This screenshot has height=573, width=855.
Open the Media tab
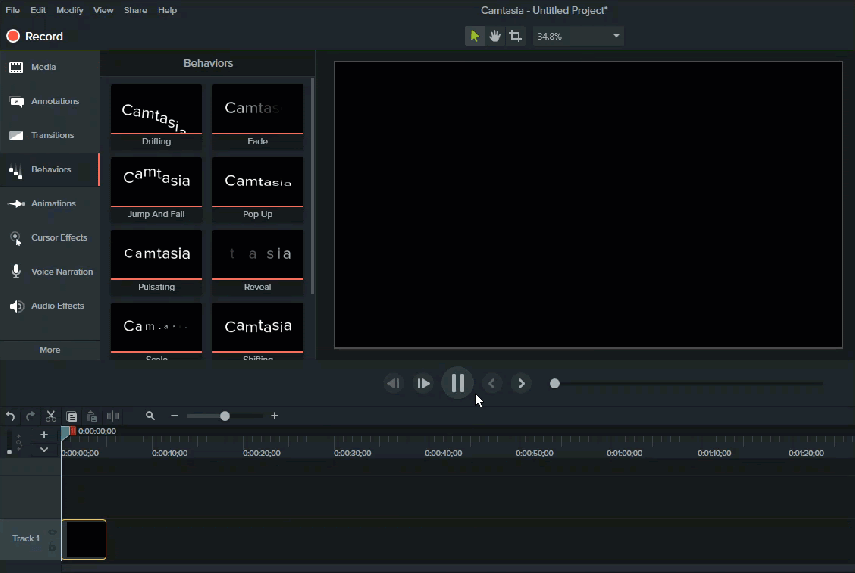[x=50, y=67]
